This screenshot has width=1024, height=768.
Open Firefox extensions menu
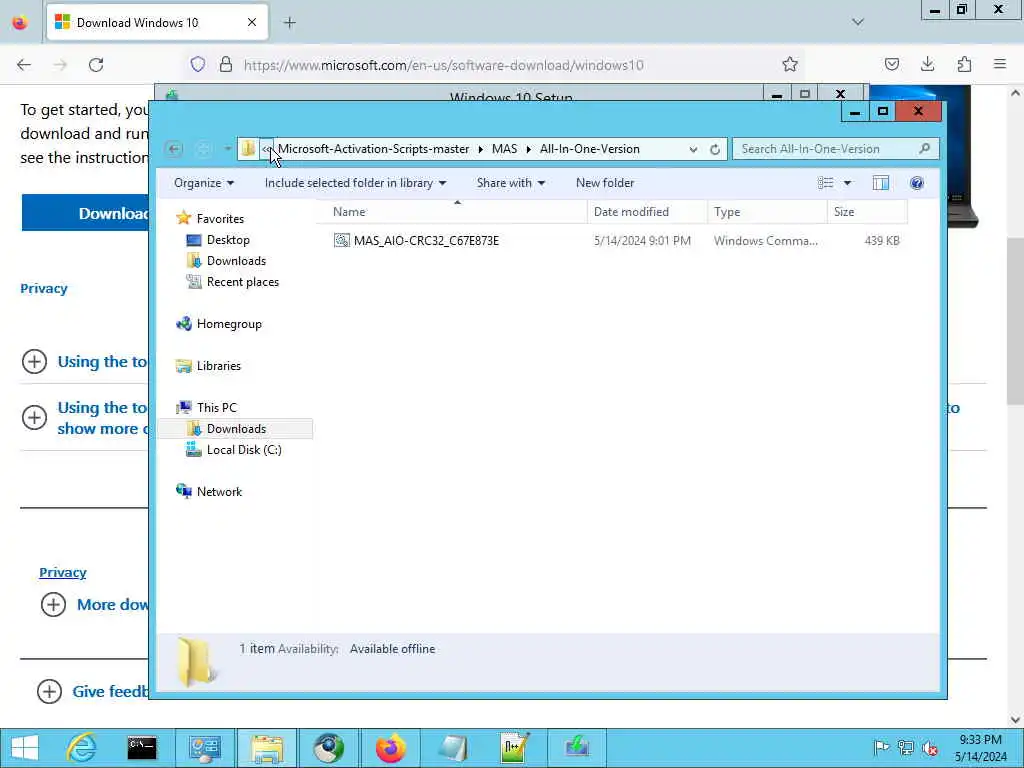click(x=964, y=64)
